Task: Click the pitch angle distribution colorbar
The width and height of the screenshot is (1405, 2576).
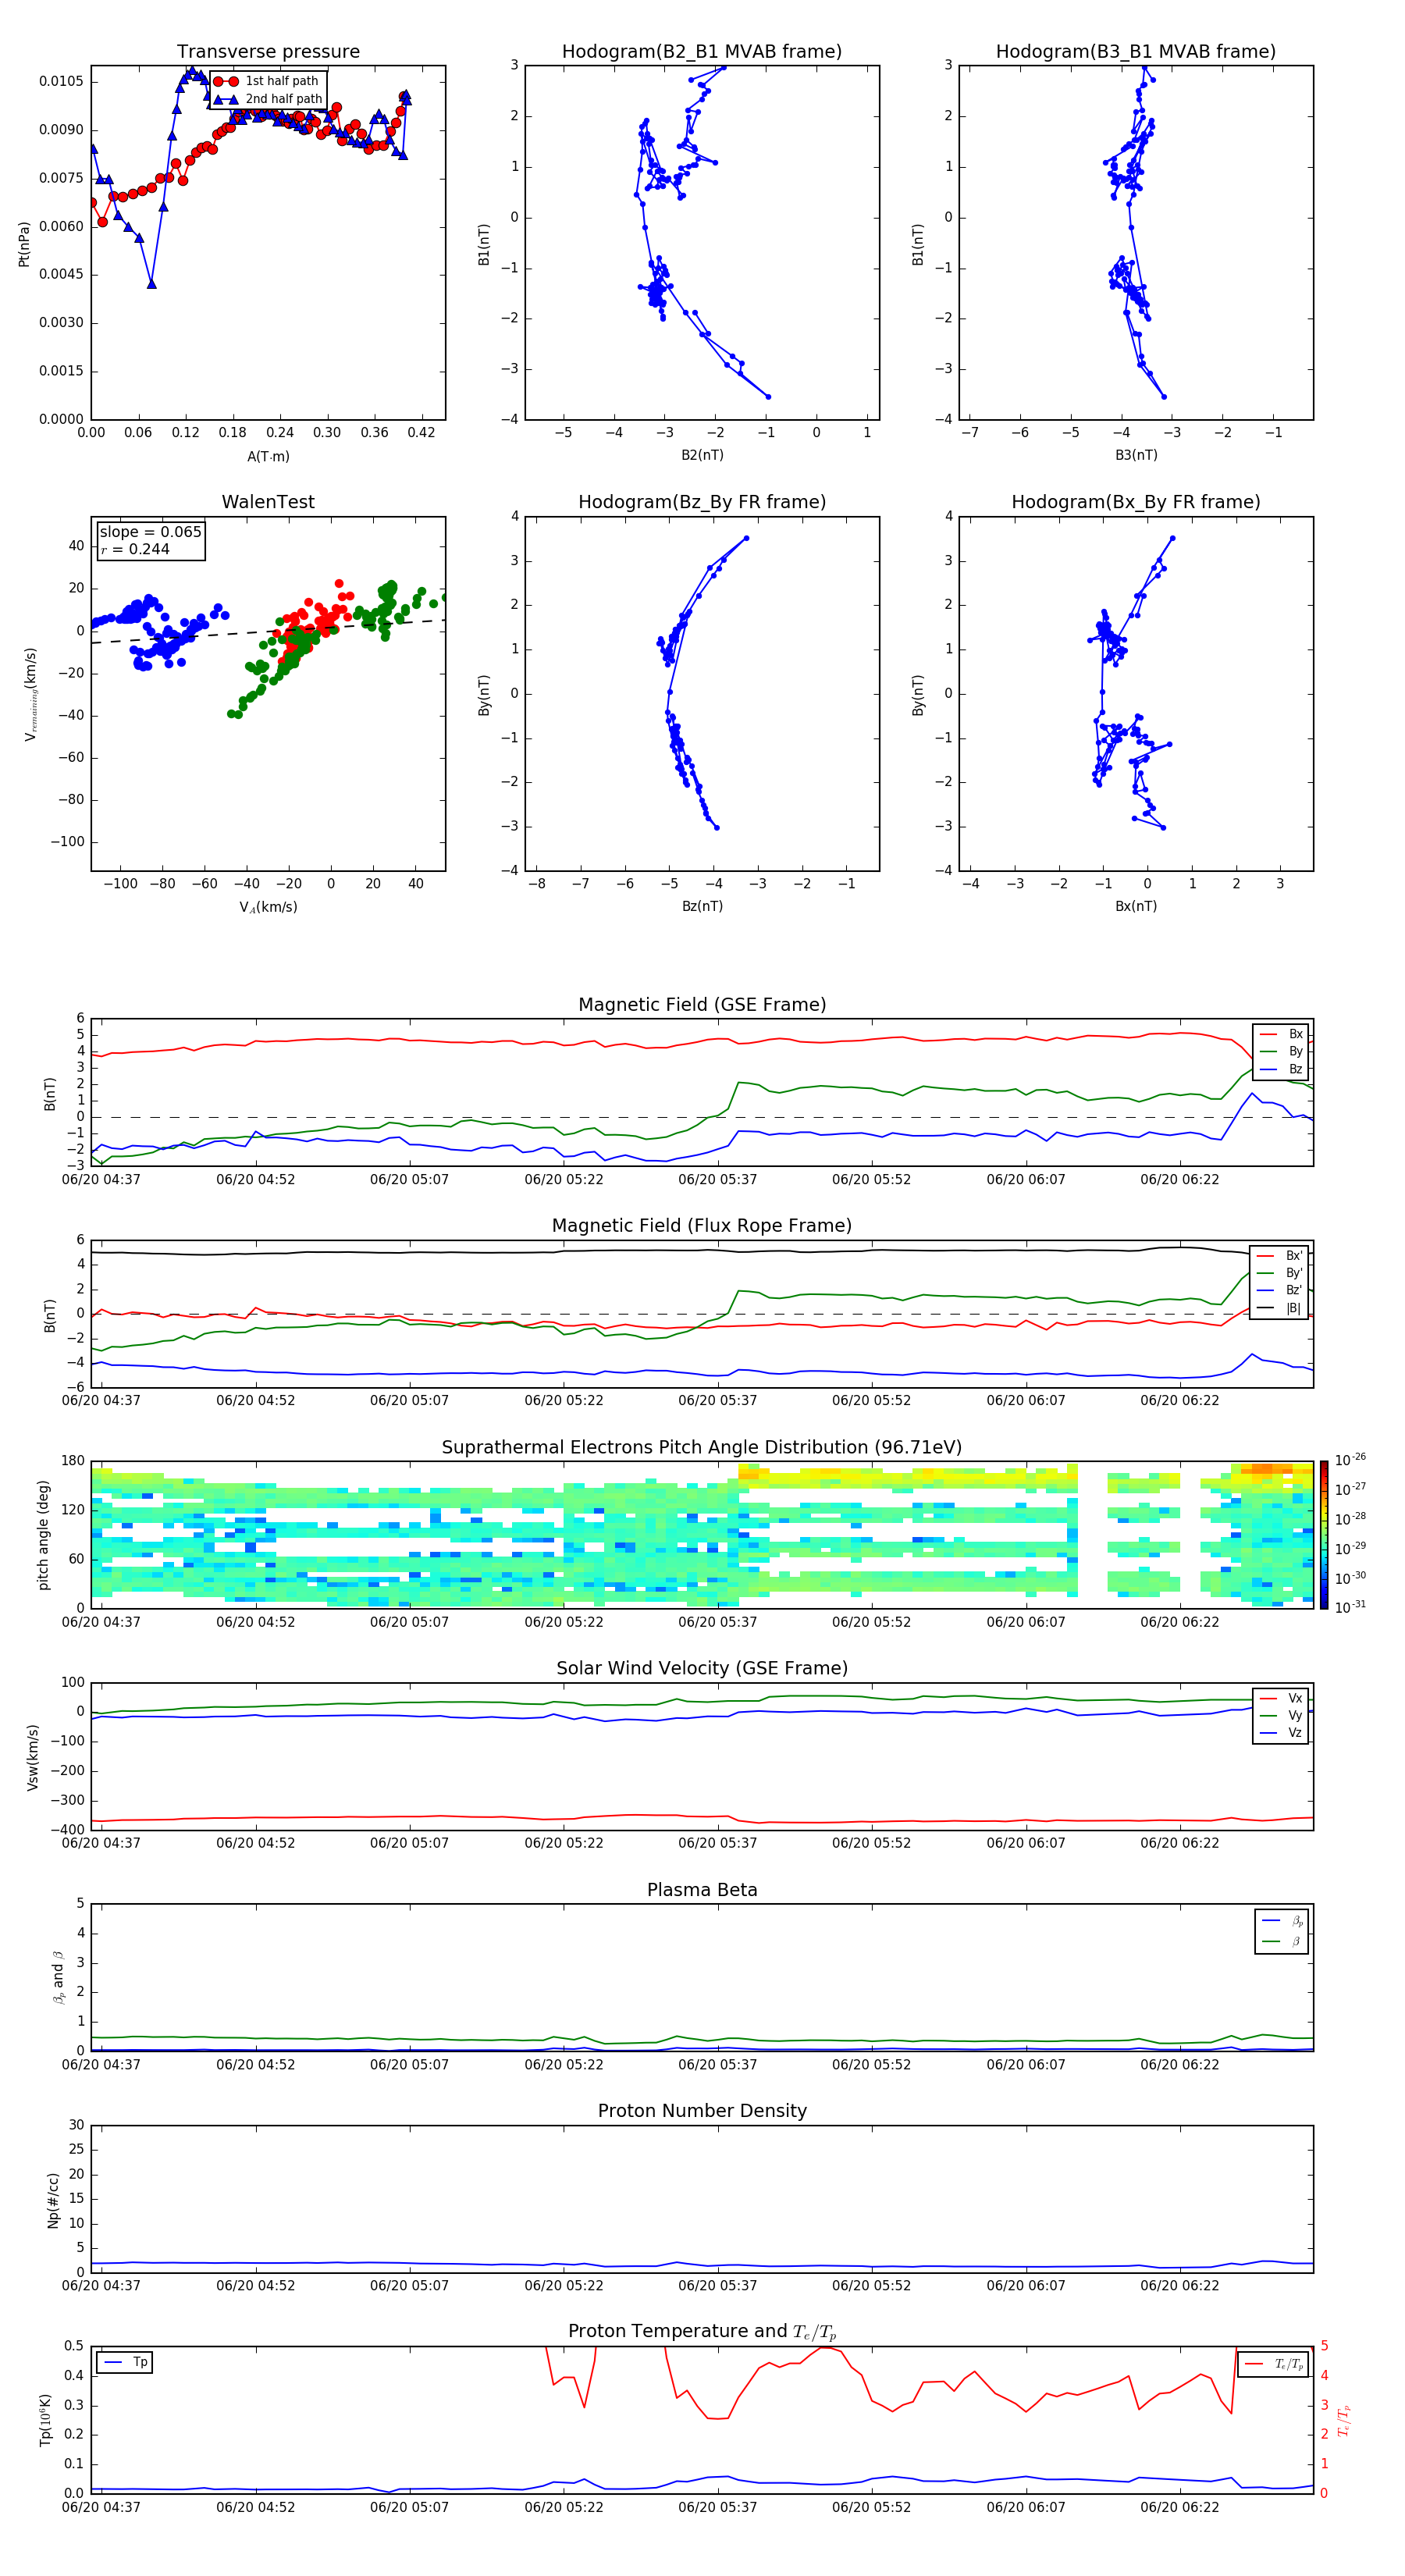Action: 1323,1535
